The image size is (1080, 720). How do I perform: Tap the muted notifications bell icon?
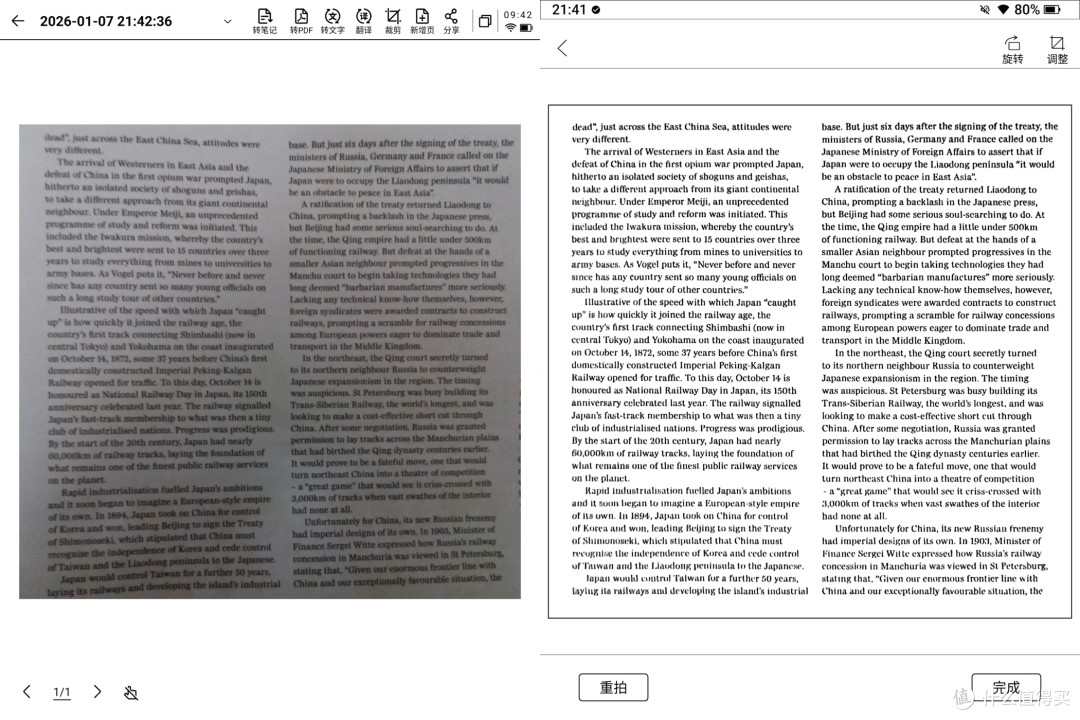(984, 10)
